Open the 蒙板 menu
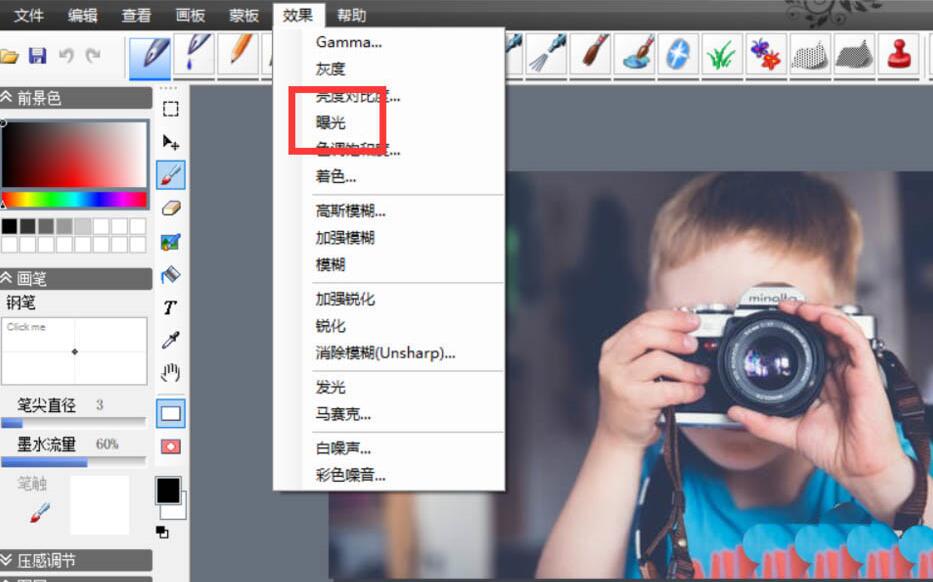 [x=244, y=15]
